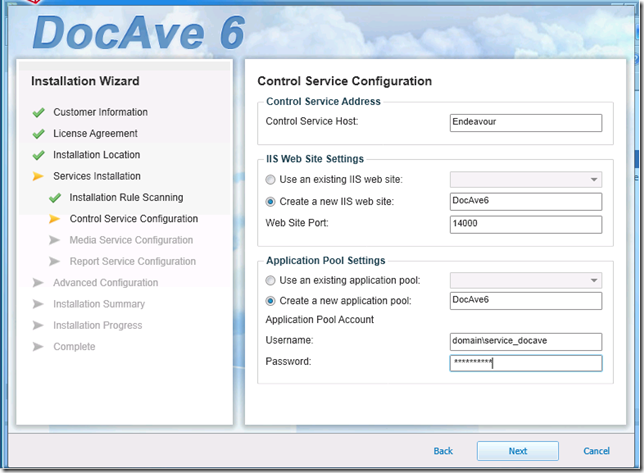The image size is (644, 473).
Task: Click Media Service Configuration step text
Action: coord(131,240)
